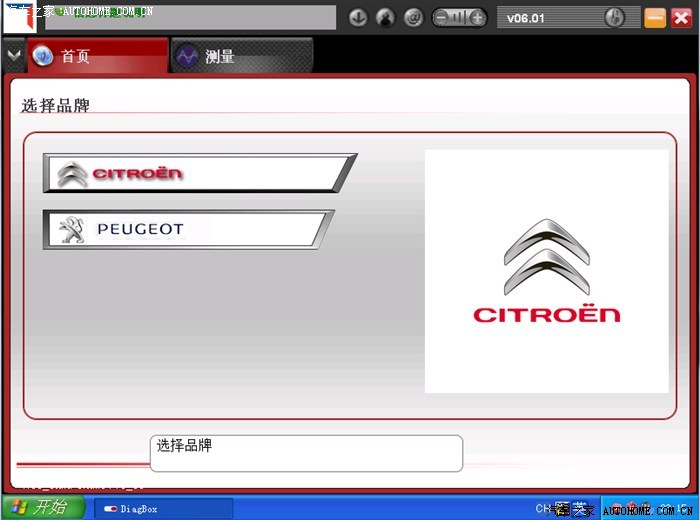Click the CH language indicator in taskbar
700x520 pixels.
click(544, 508)
